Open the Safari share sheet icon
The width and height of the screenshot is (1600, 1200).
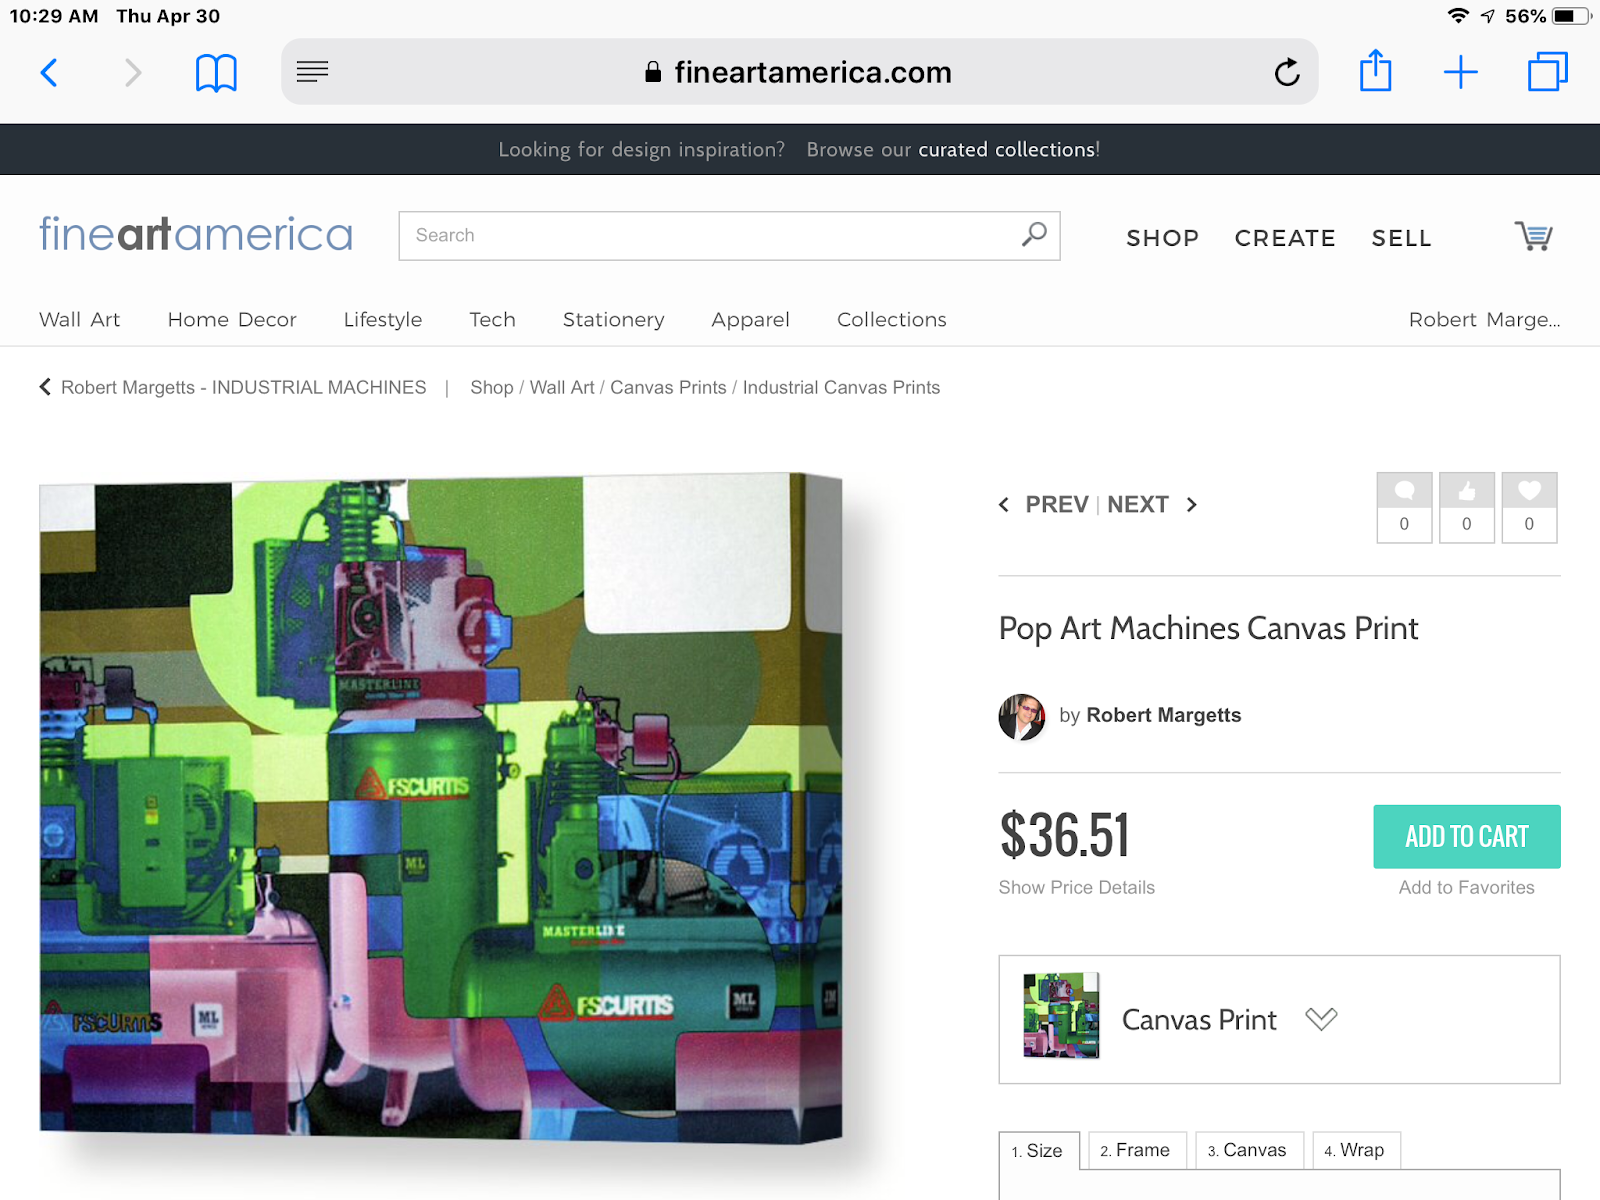[1376, 70]
